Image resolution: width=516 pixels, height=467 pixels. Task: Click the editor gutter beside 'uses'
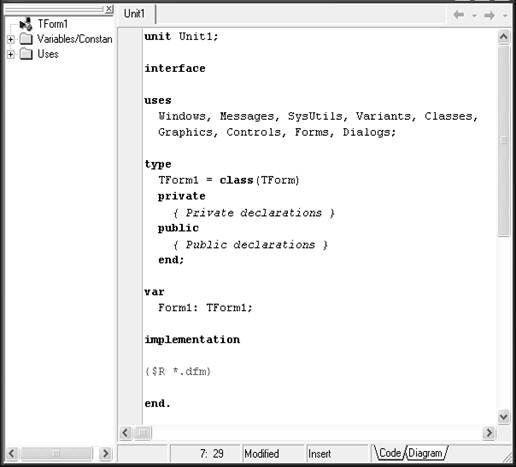point(130,100)
